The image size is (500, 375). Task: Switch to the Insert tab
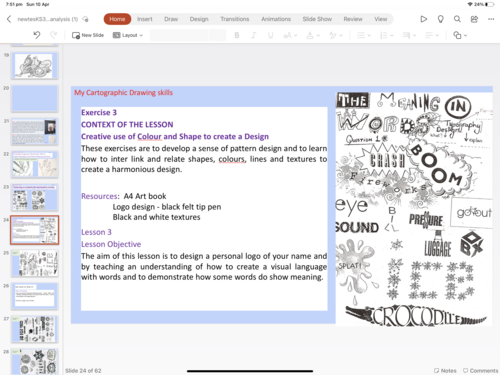[145, 19]
